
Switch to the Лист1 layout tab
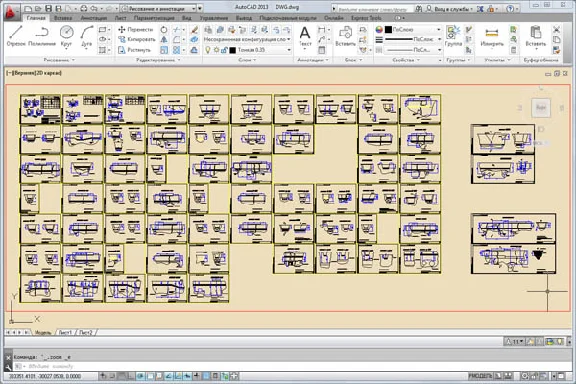(x=65, y=333)
